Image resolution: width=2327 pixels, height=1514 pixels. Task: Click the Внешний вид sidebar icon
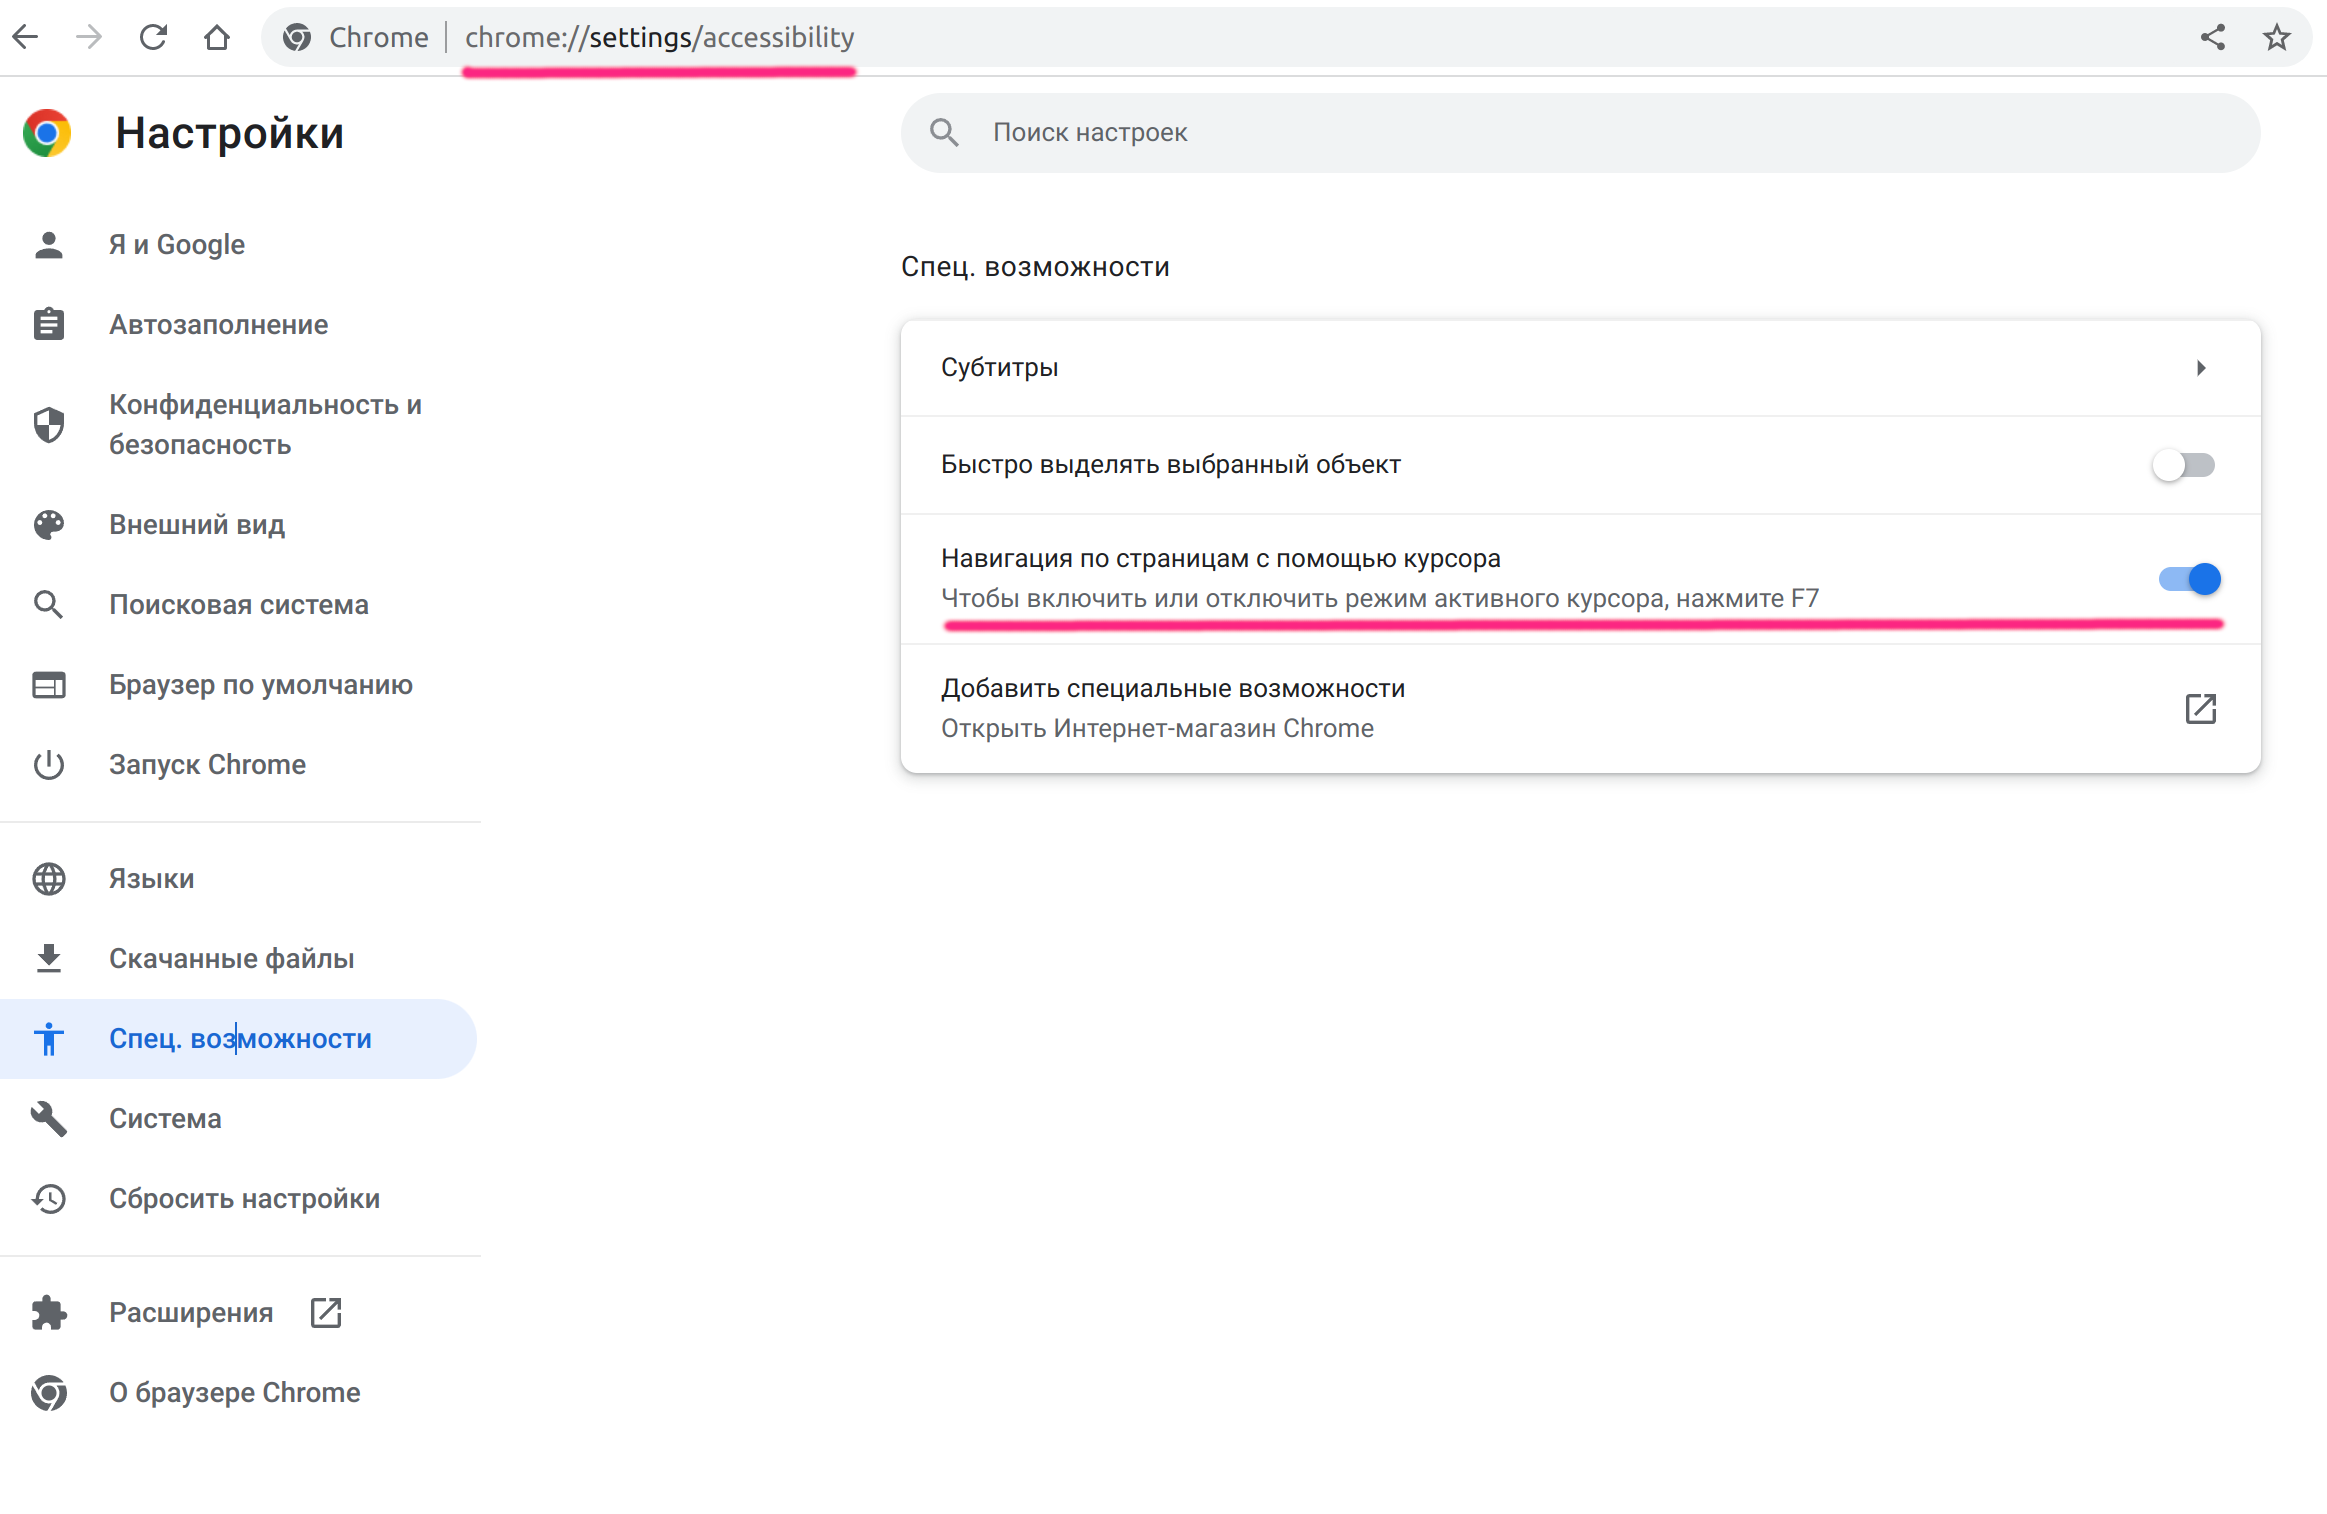click(x=49, y=524)
